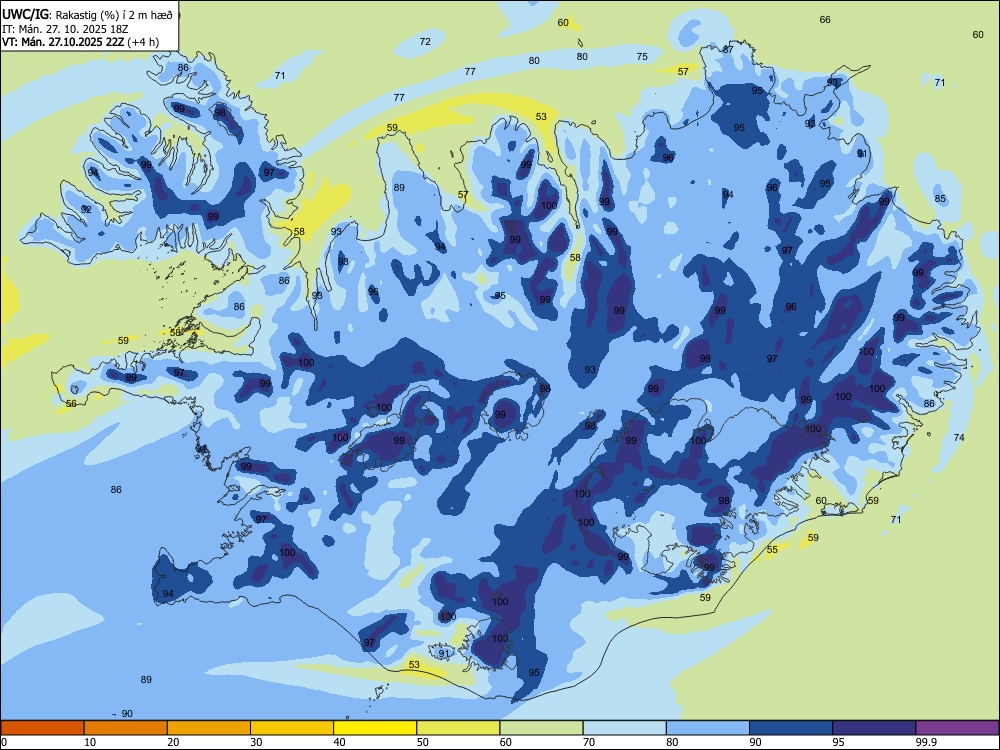Image resolution: width=1000 pixels, height=750 pixels.
Task: Click the 90–95 dark blue legend swatch
Action: point(791,728)
